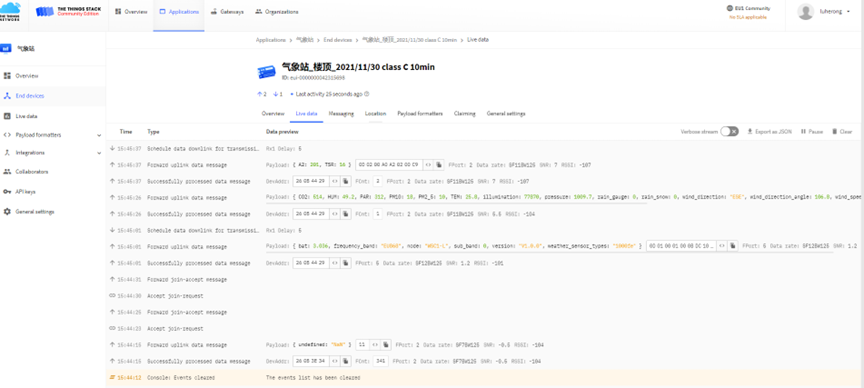Expand Integrations in the sidebar
Image resolution: width=864 pixels, height=388 pixels.
[99, 153]
